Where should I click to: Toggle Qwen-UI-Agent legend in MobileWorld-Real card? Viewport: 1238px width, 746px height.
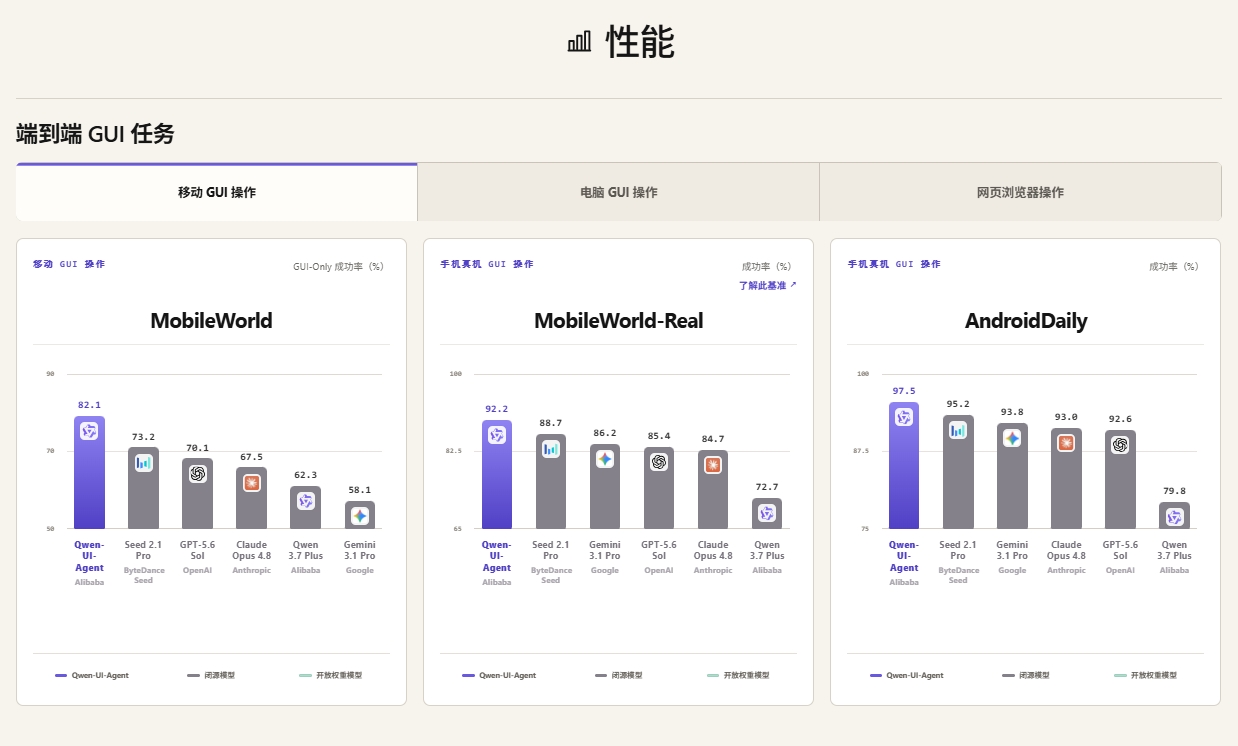pos(499,675)
